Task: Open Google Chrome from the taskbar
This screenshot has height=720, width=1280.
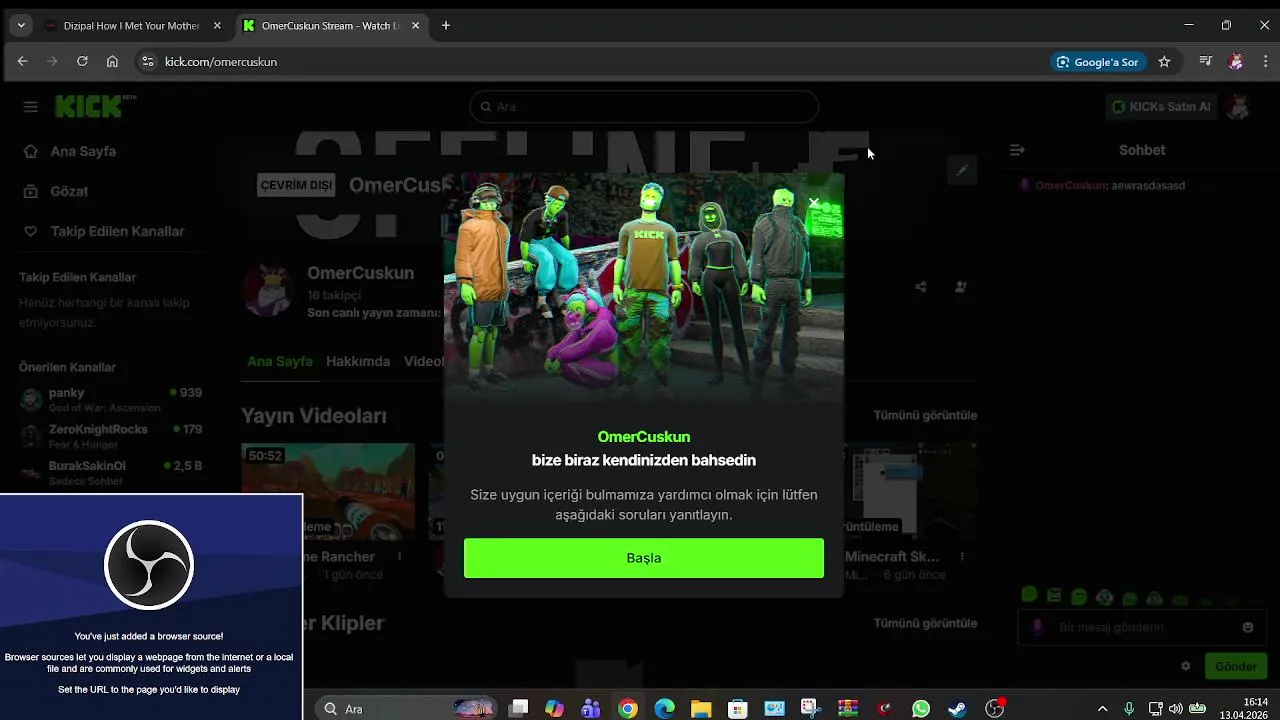Action: [x=628, y=708]
